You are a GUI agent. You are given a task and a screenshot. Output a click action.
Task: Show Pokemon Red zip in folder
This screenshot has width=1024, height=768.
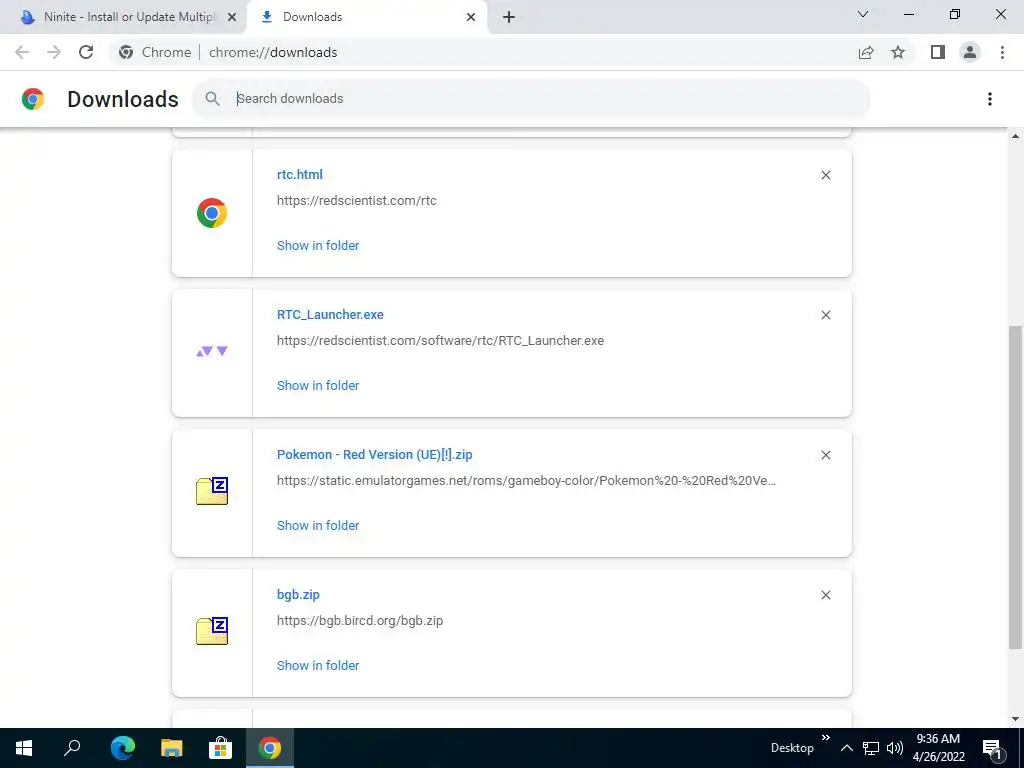click(318, 525)
